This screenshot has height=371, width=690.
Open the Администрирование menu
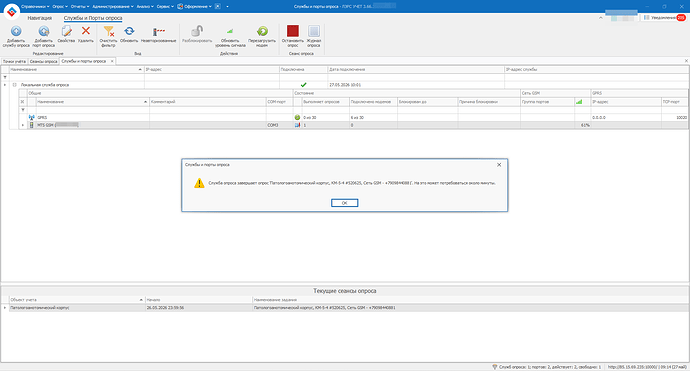coord(113,7)
